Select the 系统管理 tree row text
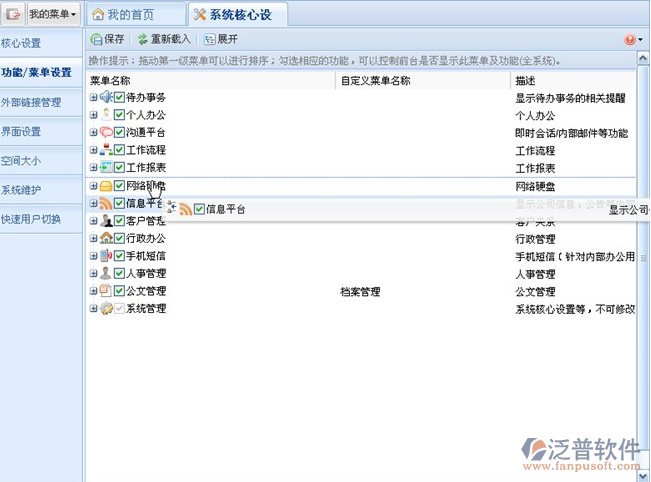The width and height of the screenshot is (651, 482). point(146,308)
